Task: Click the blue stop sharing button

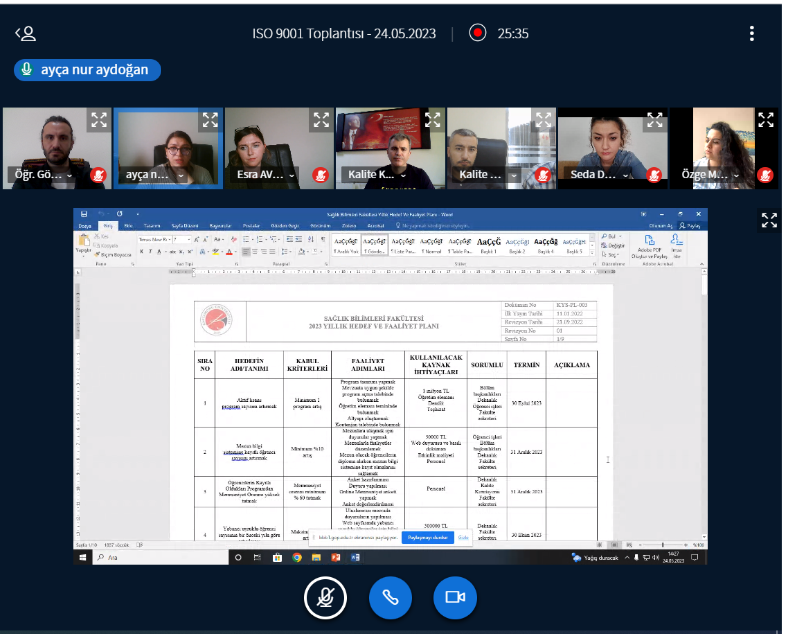Action: point(428,537)
